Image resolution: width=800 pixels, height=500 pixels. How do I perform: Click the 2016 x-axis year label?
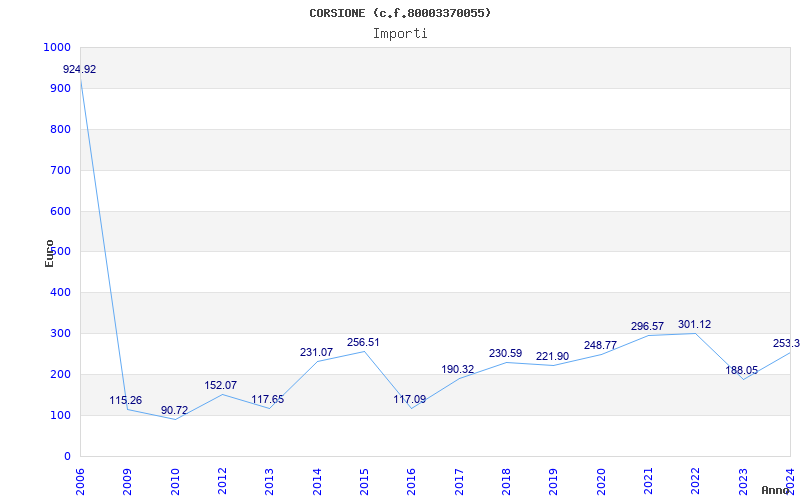(x=411, y=482)
